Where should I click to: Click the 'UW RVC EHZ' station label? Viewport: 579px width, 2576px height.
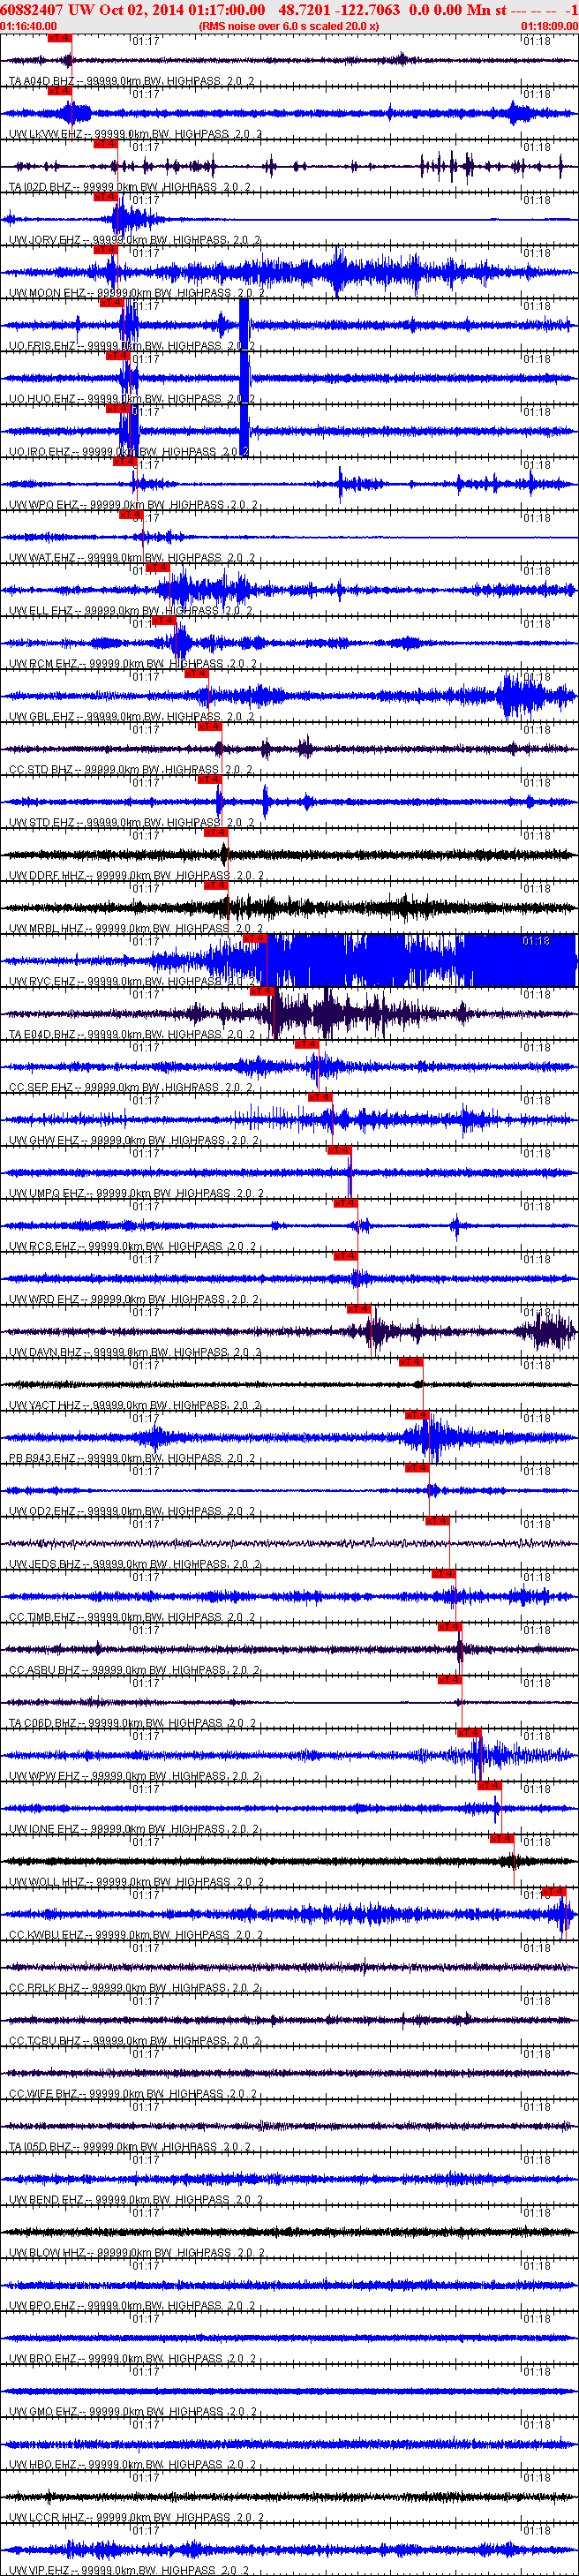point(43,982)
